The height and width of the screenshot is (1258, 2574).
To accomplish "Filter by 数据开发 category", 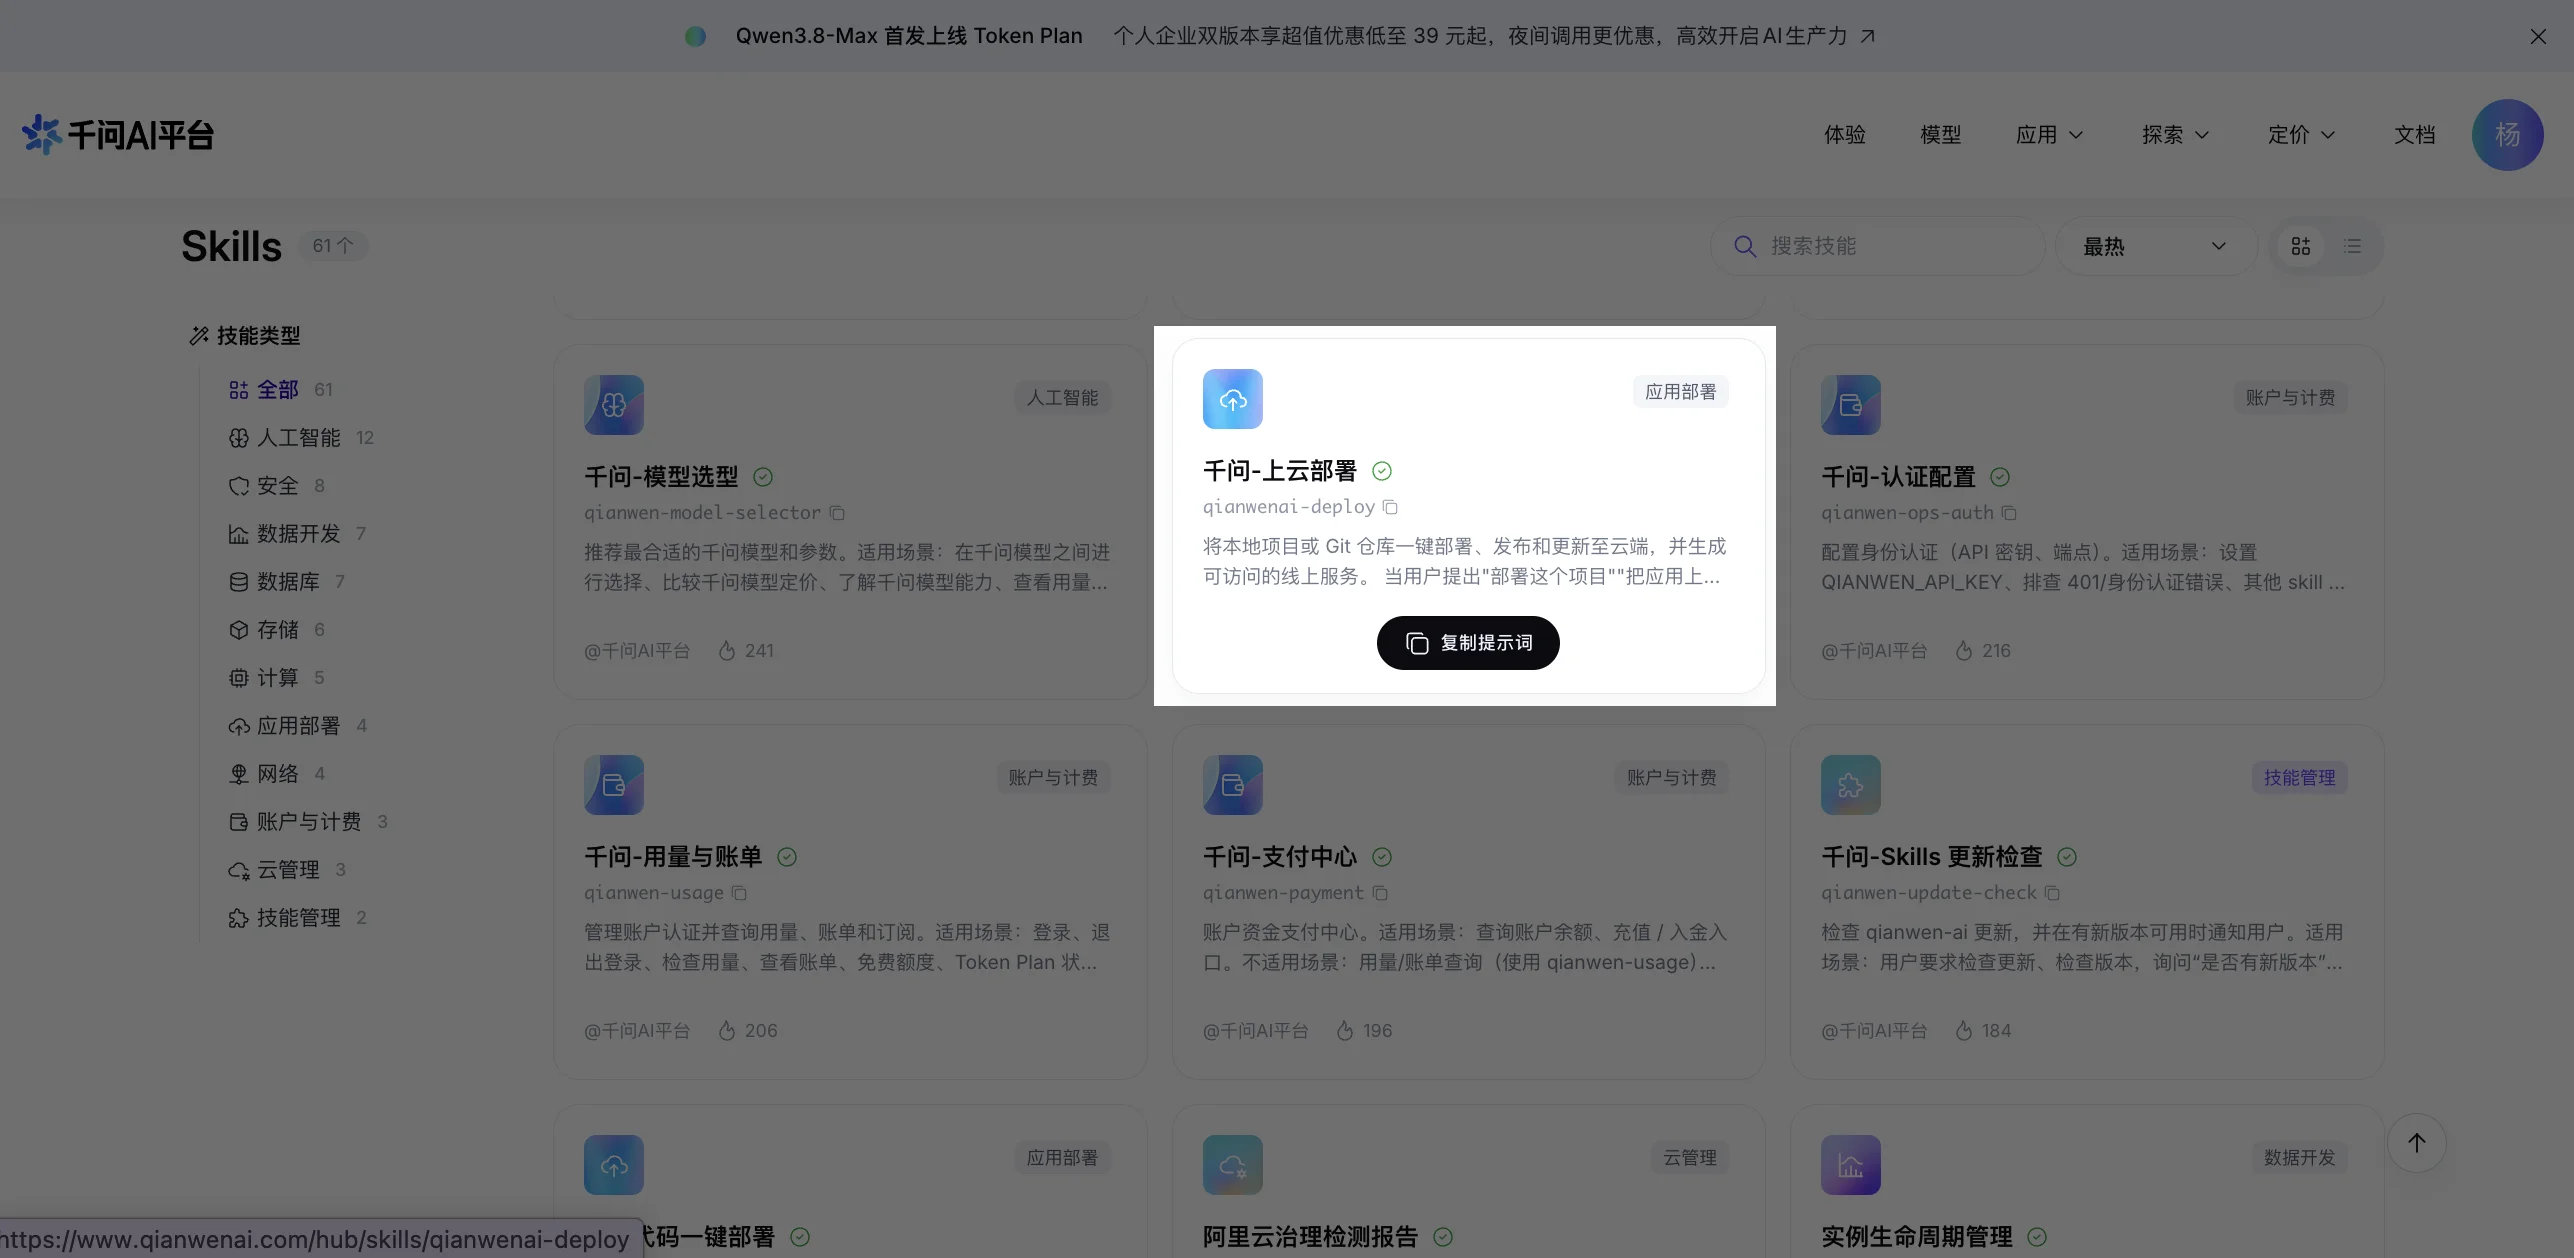I will click(296, 534).
